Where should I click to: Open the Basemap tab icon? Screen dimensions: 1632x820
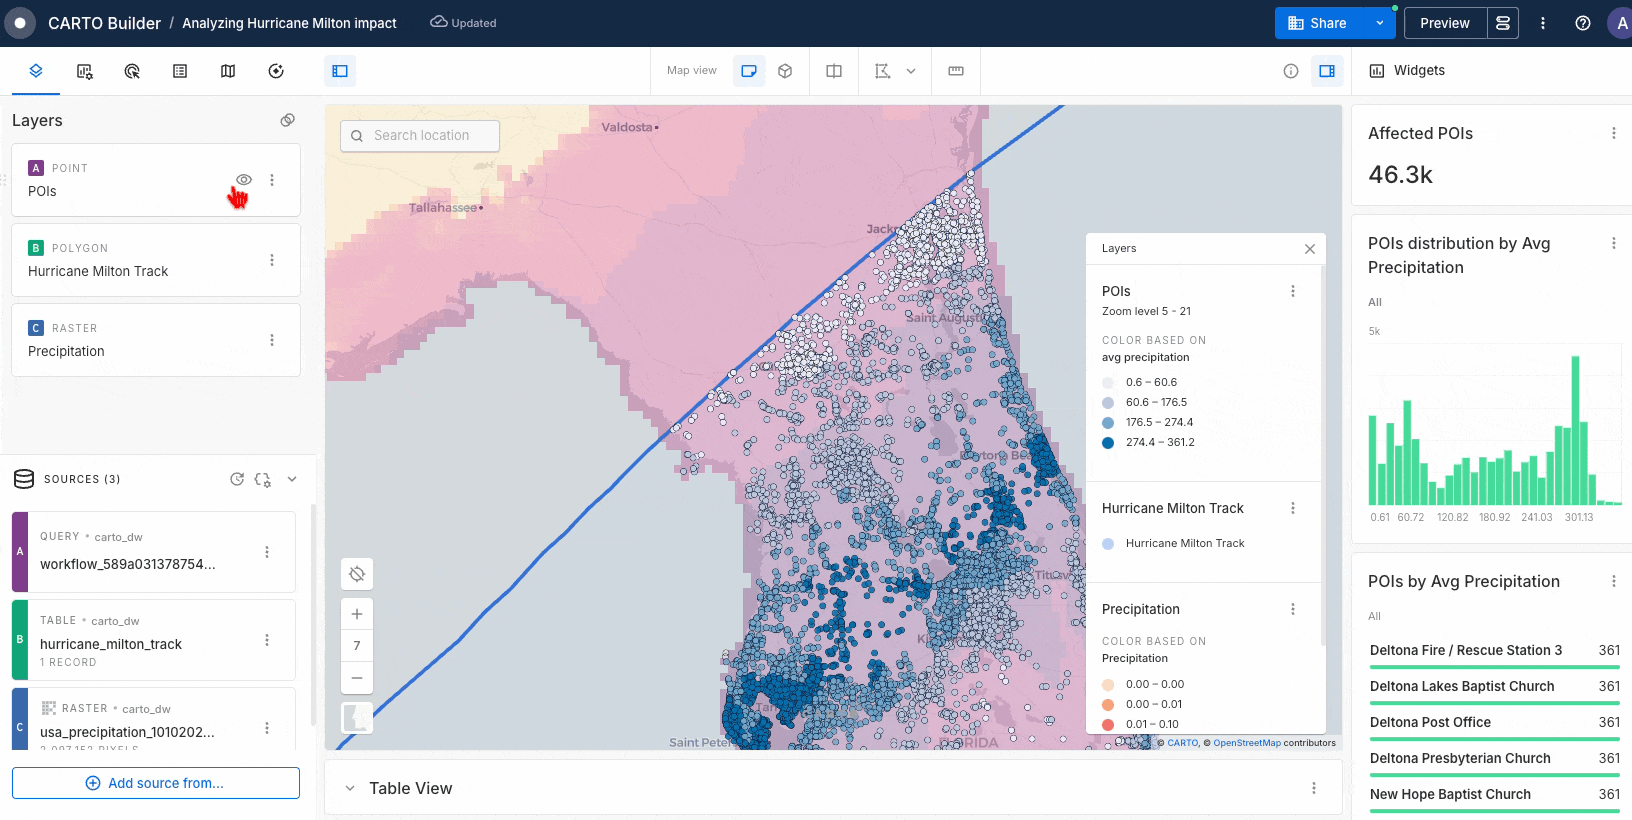pos(228,71)
